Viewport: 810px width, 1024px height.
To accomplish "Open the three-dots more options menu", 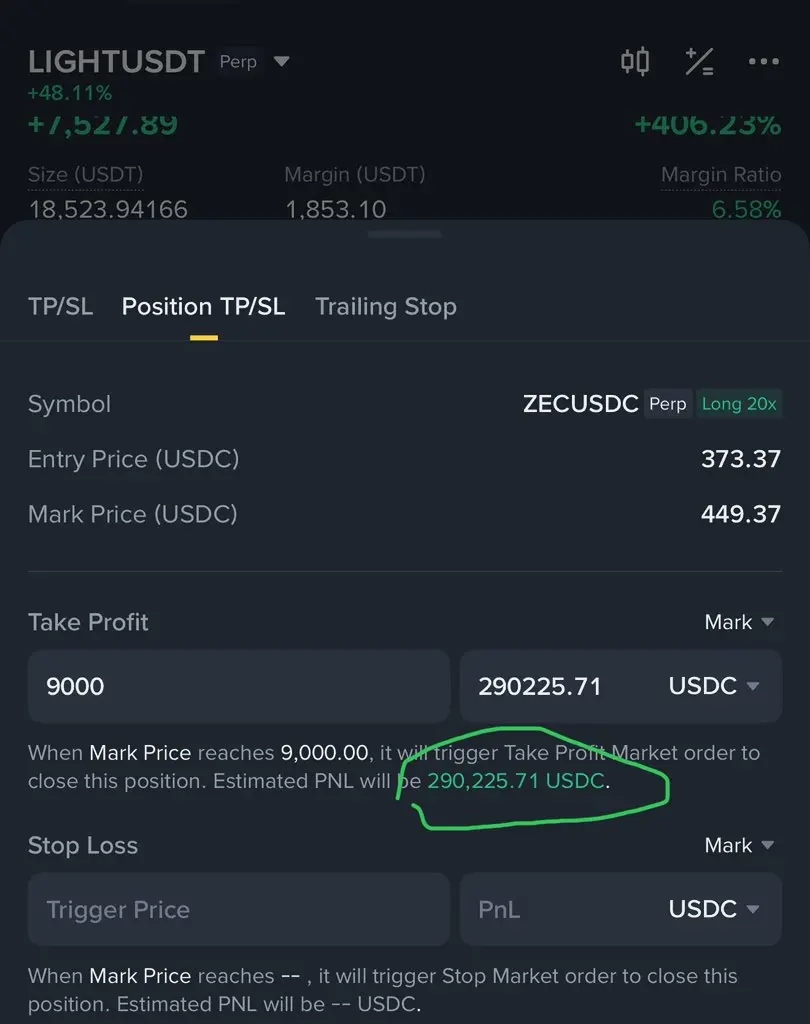I will pos(764,61).
